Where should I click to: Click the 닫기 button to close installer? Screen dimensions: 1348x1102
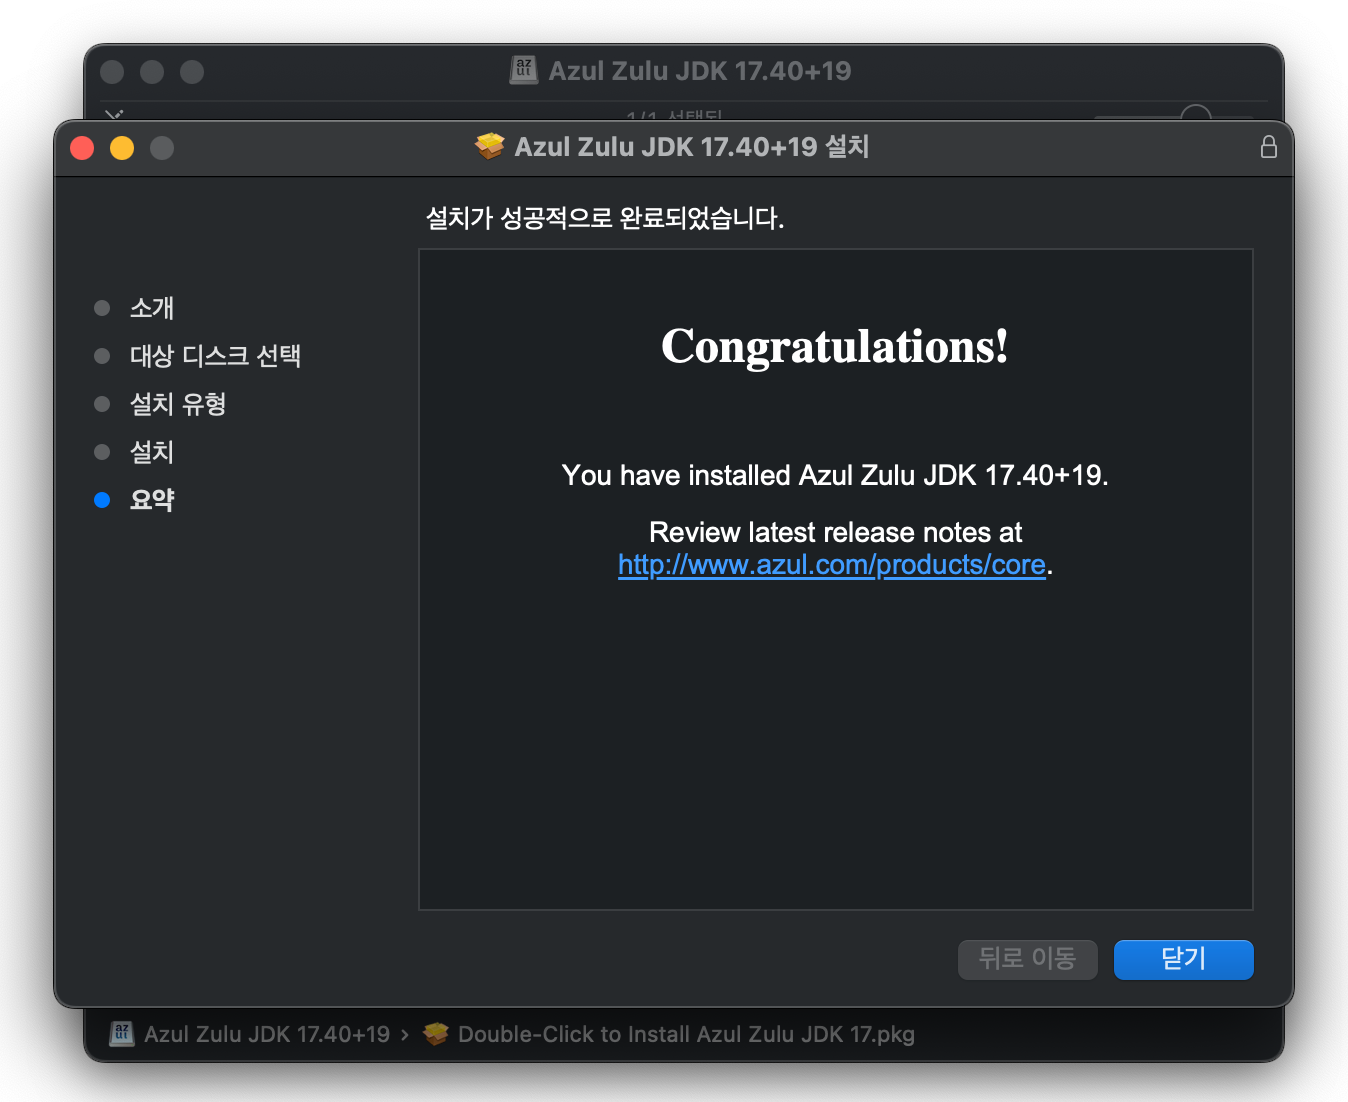1183,959
